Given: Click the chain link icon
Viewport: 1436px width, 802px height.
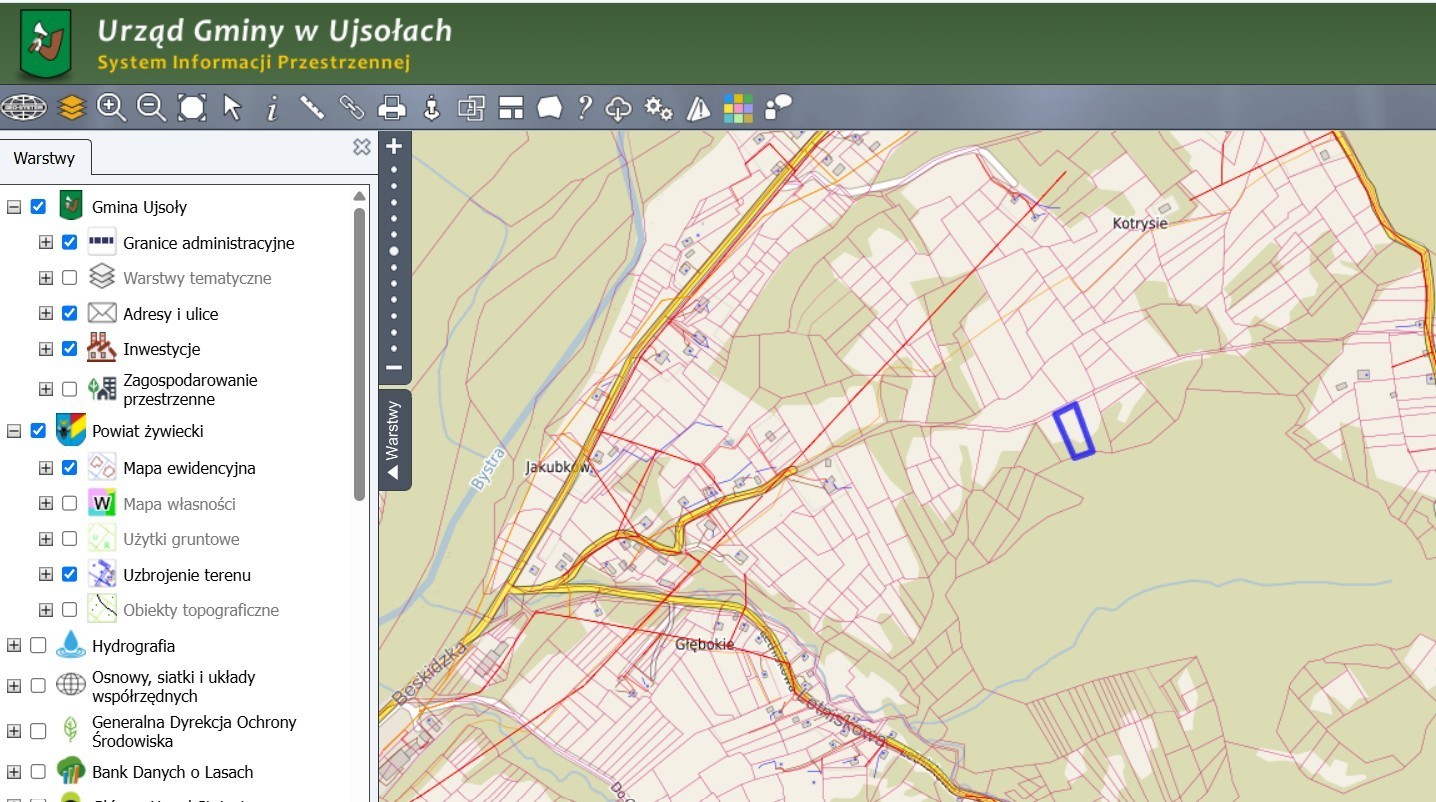Looking at the screenshot, I should pos(352,107).
